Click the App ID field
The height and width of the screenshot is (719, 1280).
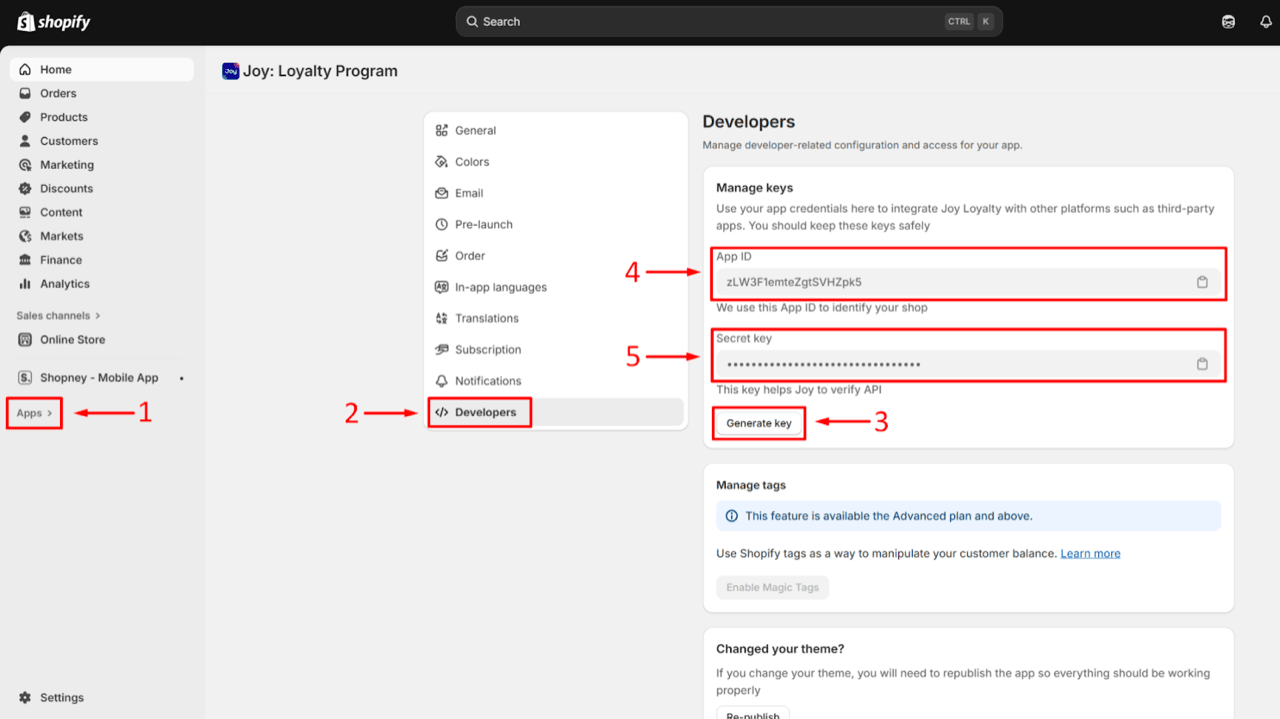pos(968,282)
